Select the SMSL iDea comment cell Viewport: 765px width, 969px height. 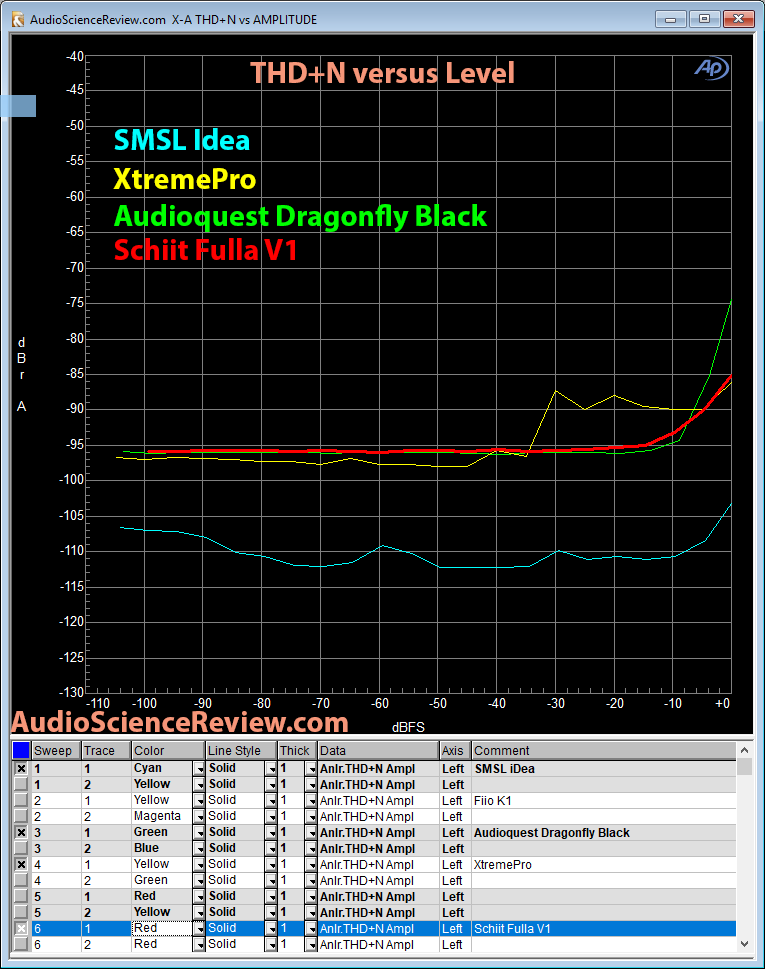(604, 769)
